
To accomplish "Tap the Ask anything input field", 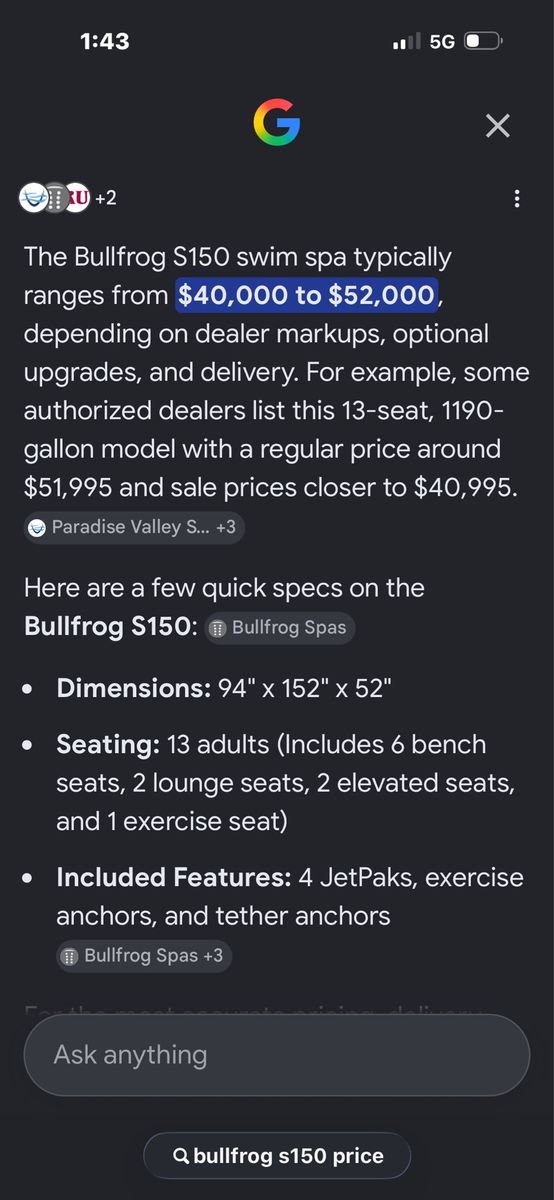I will (277, 1055).
